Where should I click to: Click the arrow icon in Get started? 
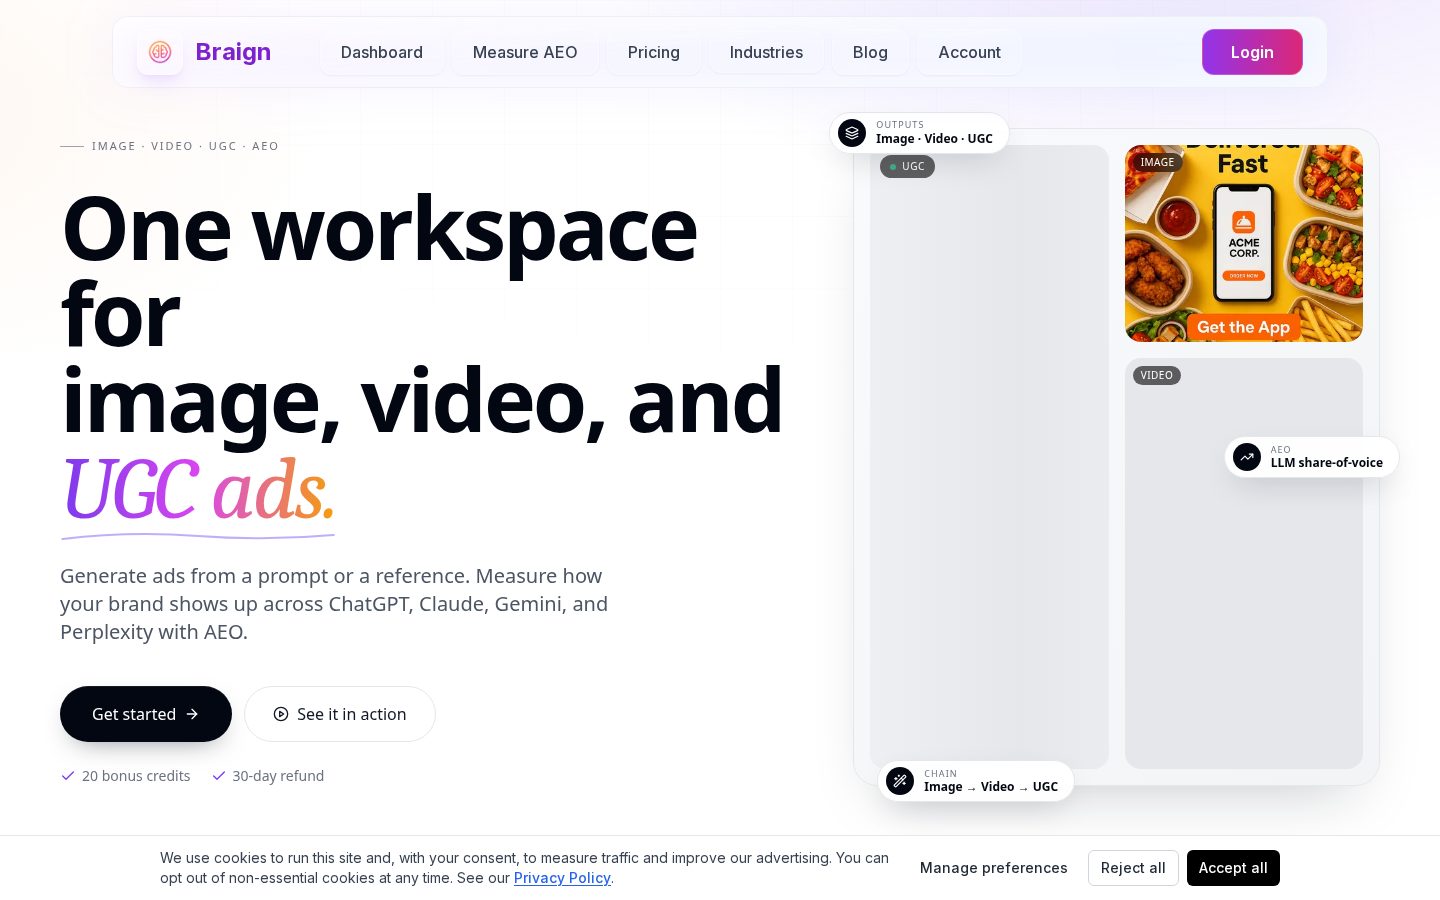pyautogui.click(x=192, y=714)
